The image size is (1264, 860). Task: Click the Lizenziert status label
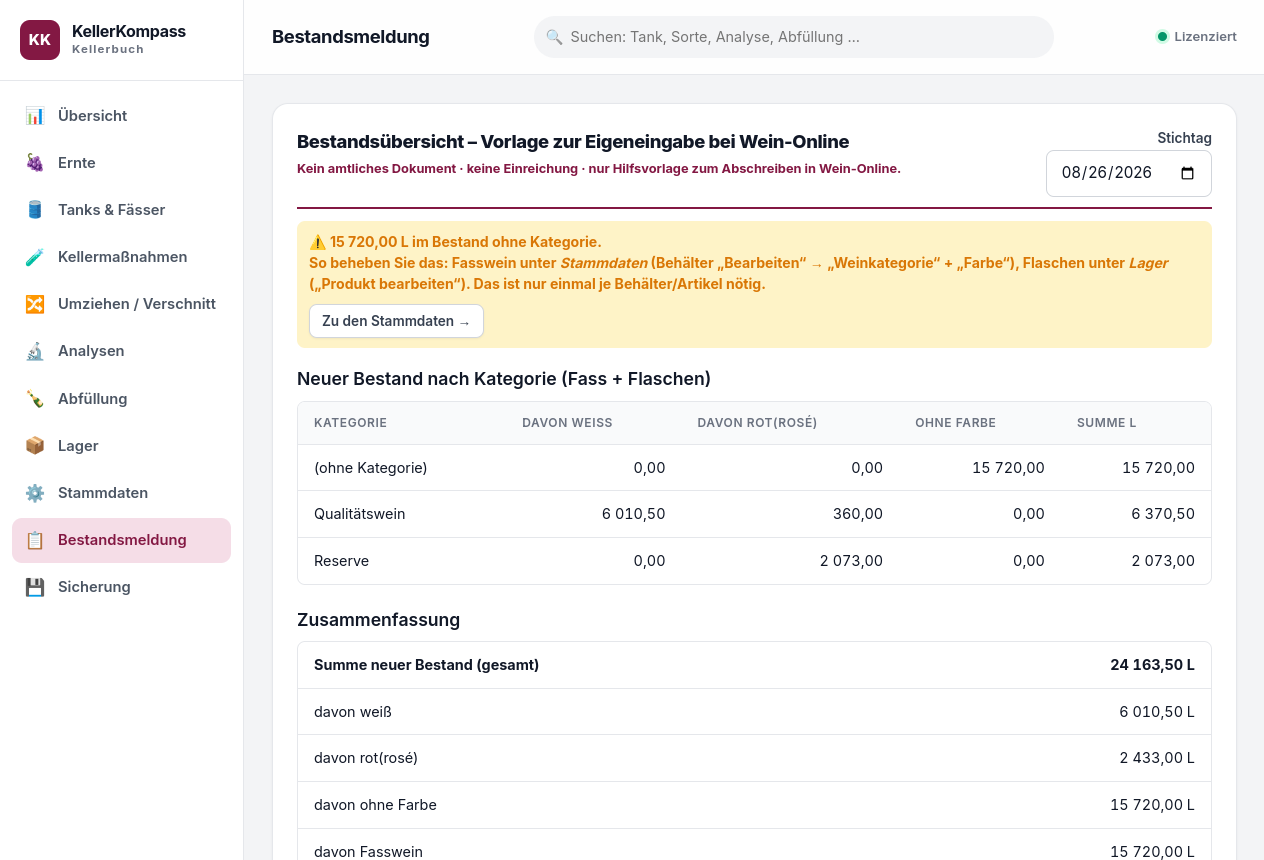pyautogui.click(x=1205, y=37)
